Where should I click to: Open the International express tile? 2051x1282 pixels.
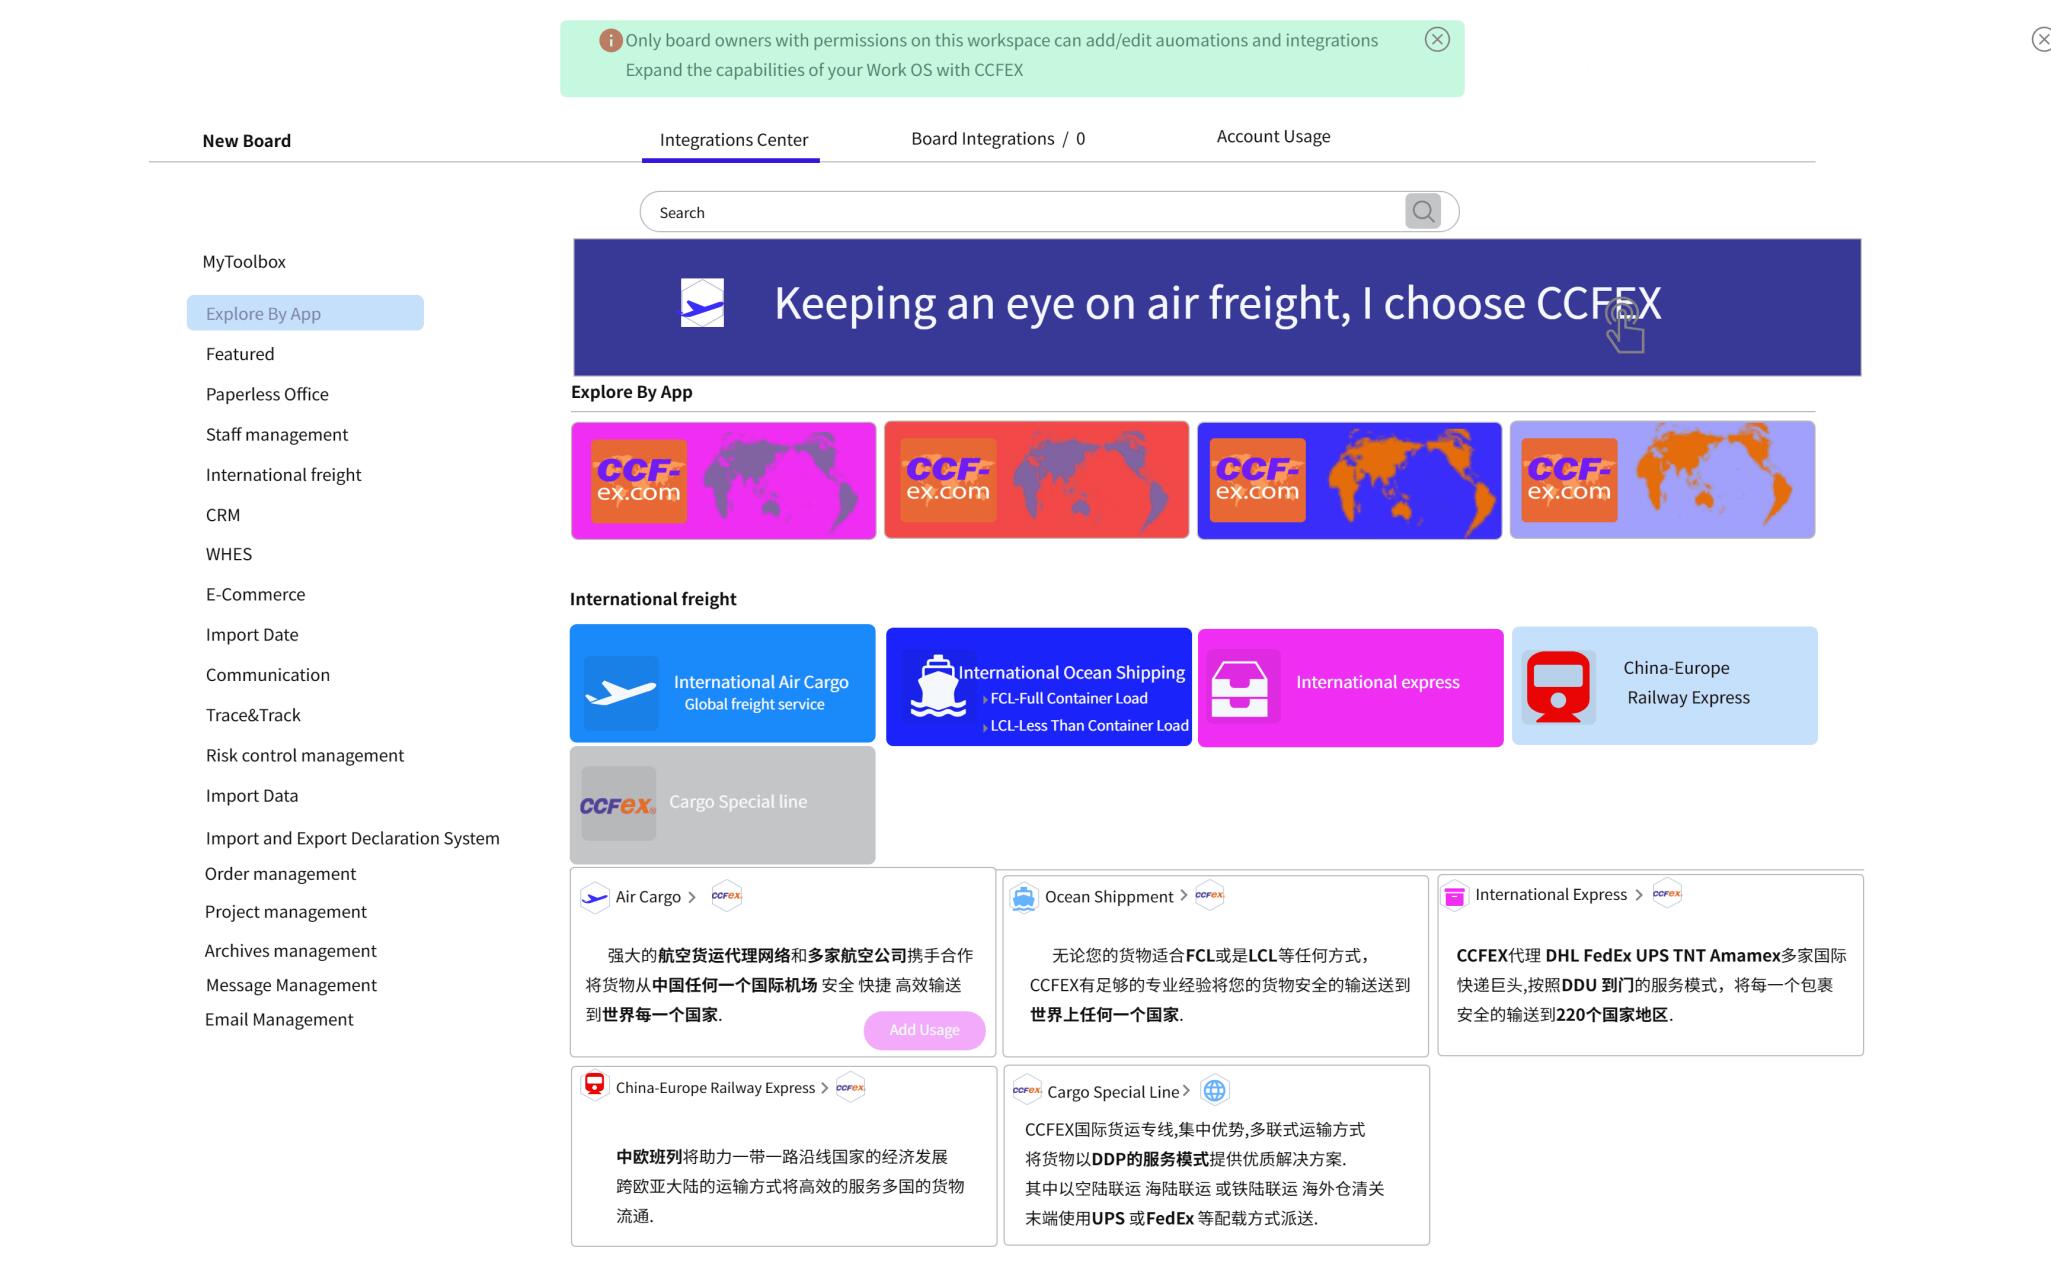coord(1350,687)
